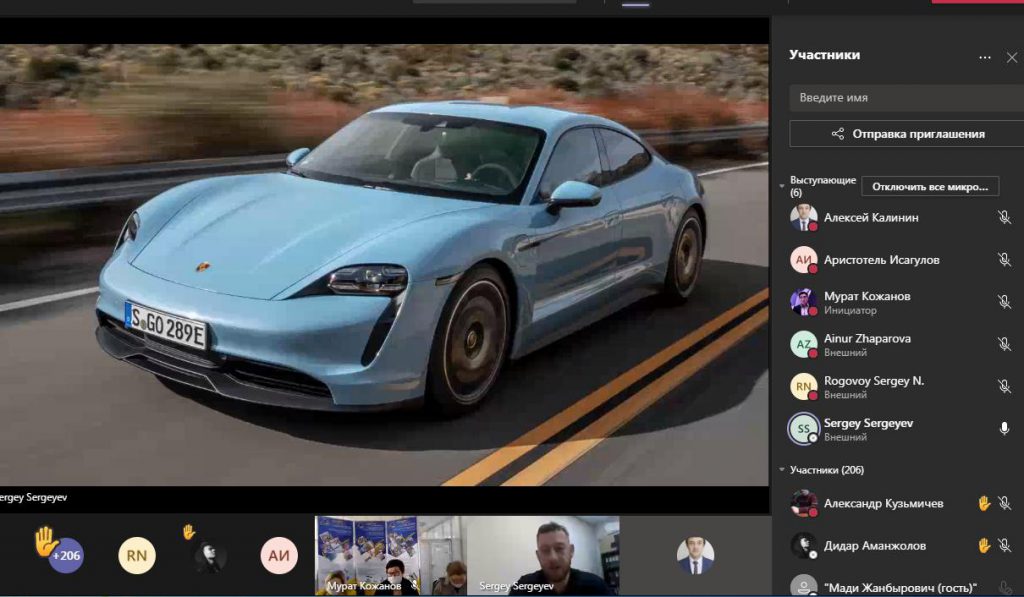This screenshot has height=597, width=1024.
Task: Click the Отключить все микро... button
Action: pos(930,187)
